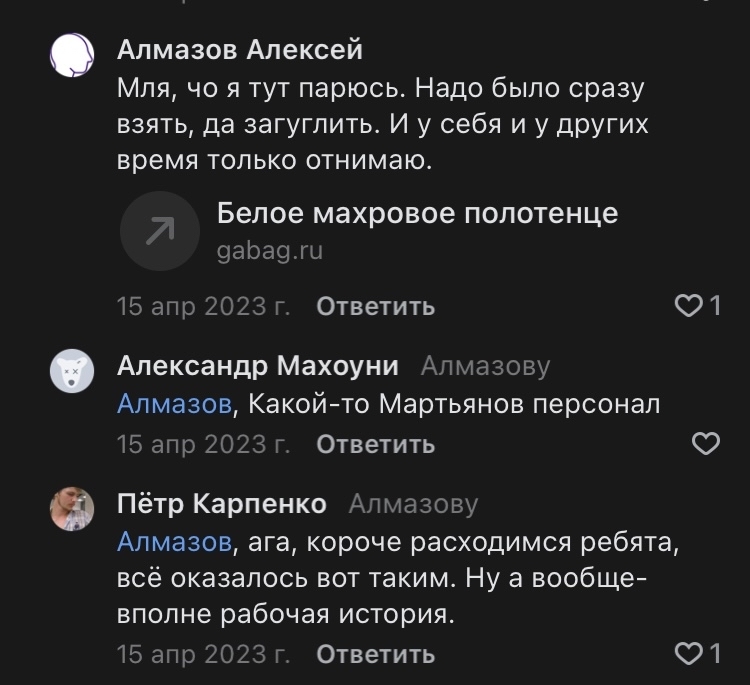Tap the gray Алмазову label beside Александр Махоуни
The width and height of the screenshot is (750, 685).
pyautogui.click(x=485, y=367)
